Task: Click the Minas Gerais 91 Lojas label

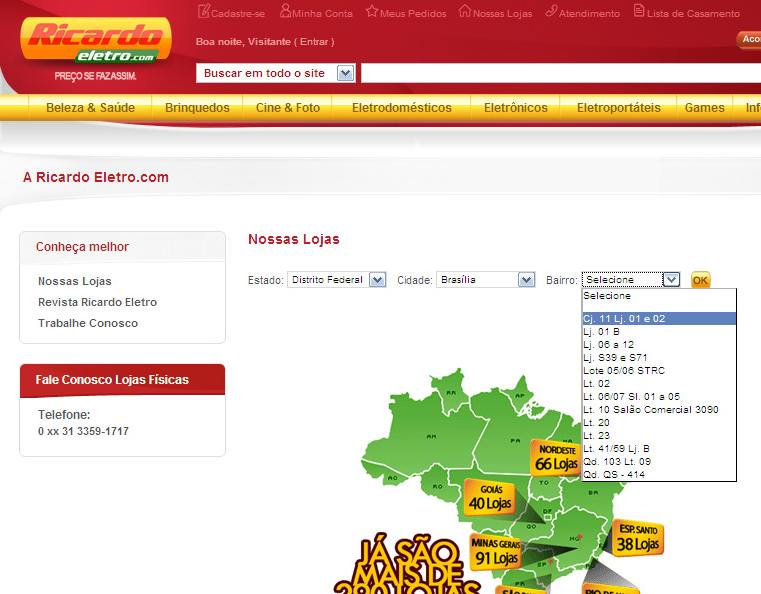Action: click(x=496, y=552)
